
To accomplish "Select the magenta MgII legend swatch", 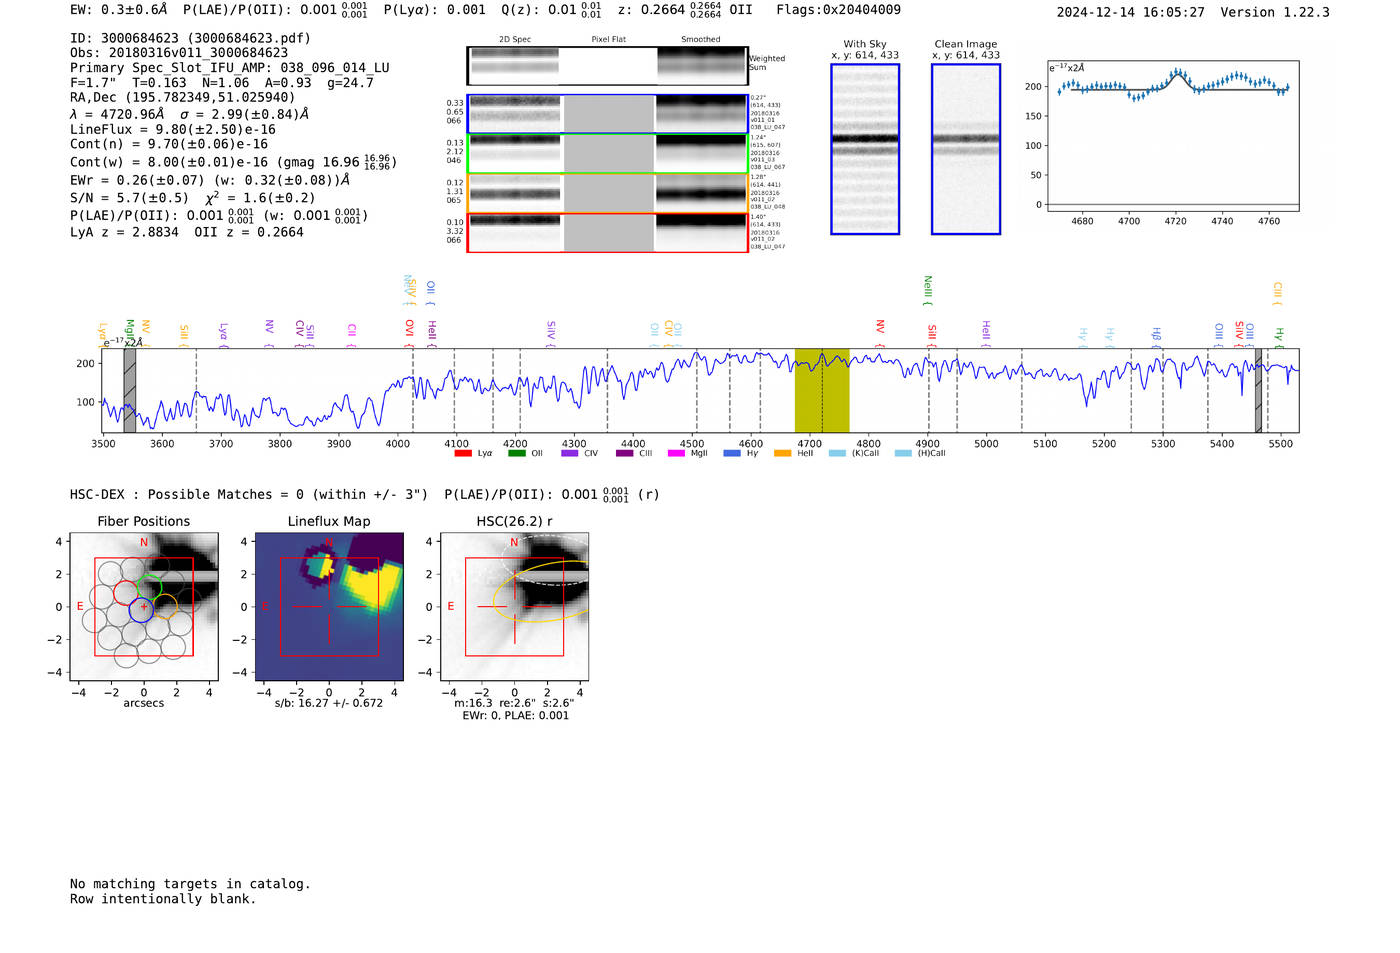I will (x=676, y=453).
